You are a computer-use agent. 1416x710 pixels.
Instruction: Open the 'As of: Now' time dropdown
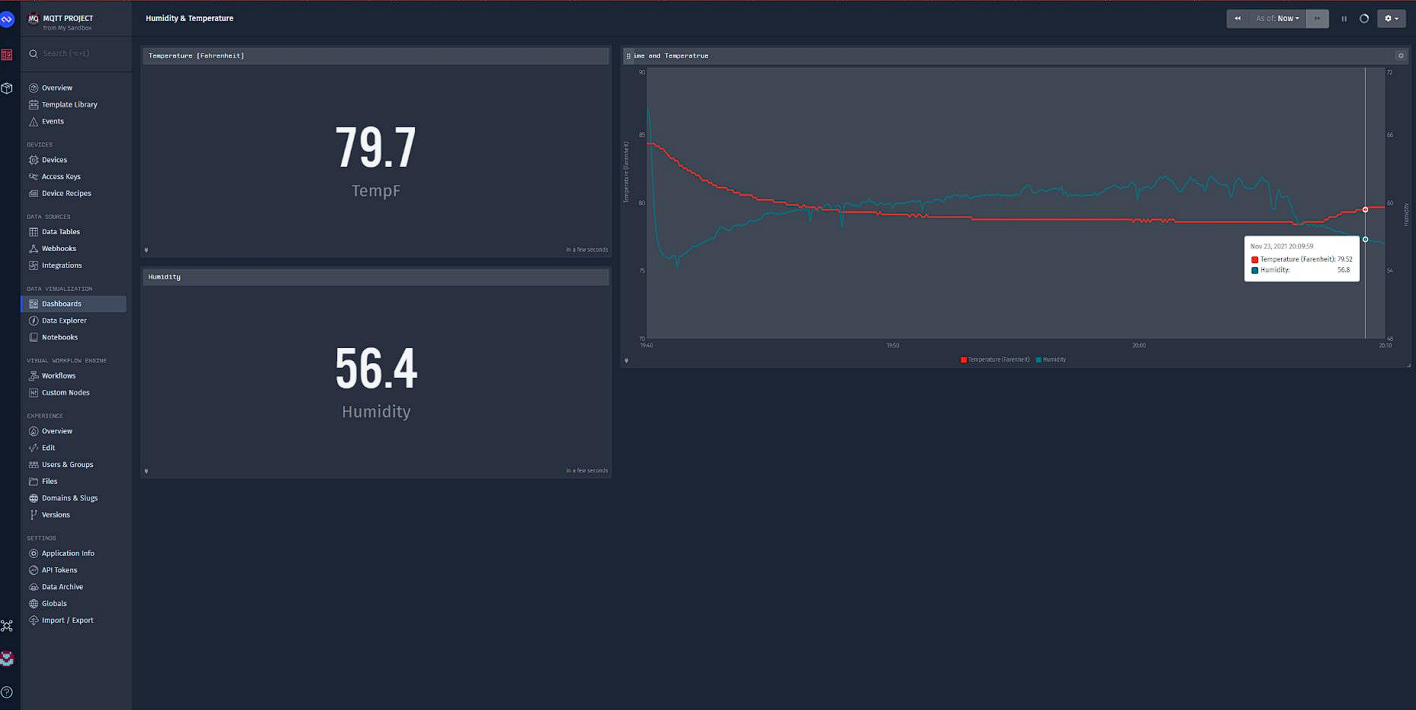click(x=1278, y=19)
